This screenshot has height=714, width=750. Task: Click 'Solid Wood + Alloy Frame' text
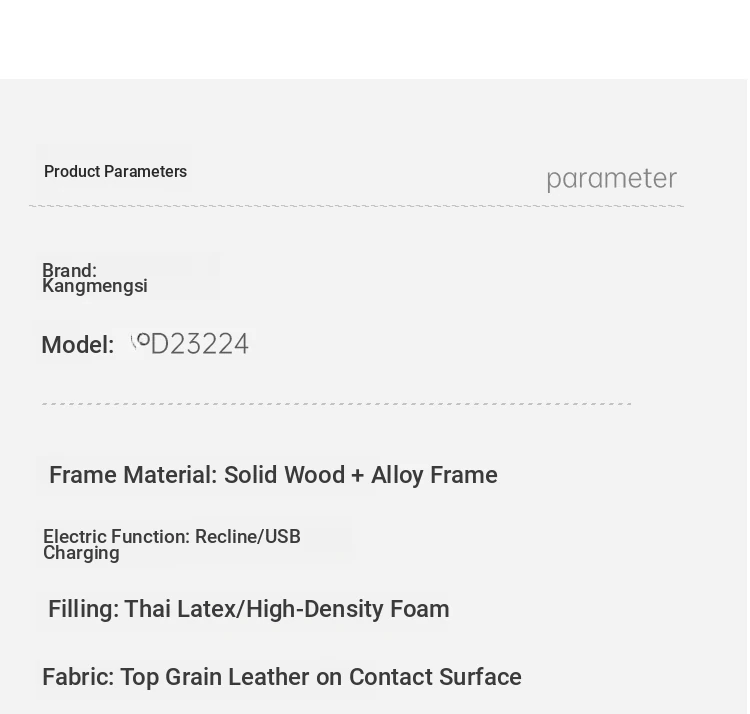coord(361,475)
